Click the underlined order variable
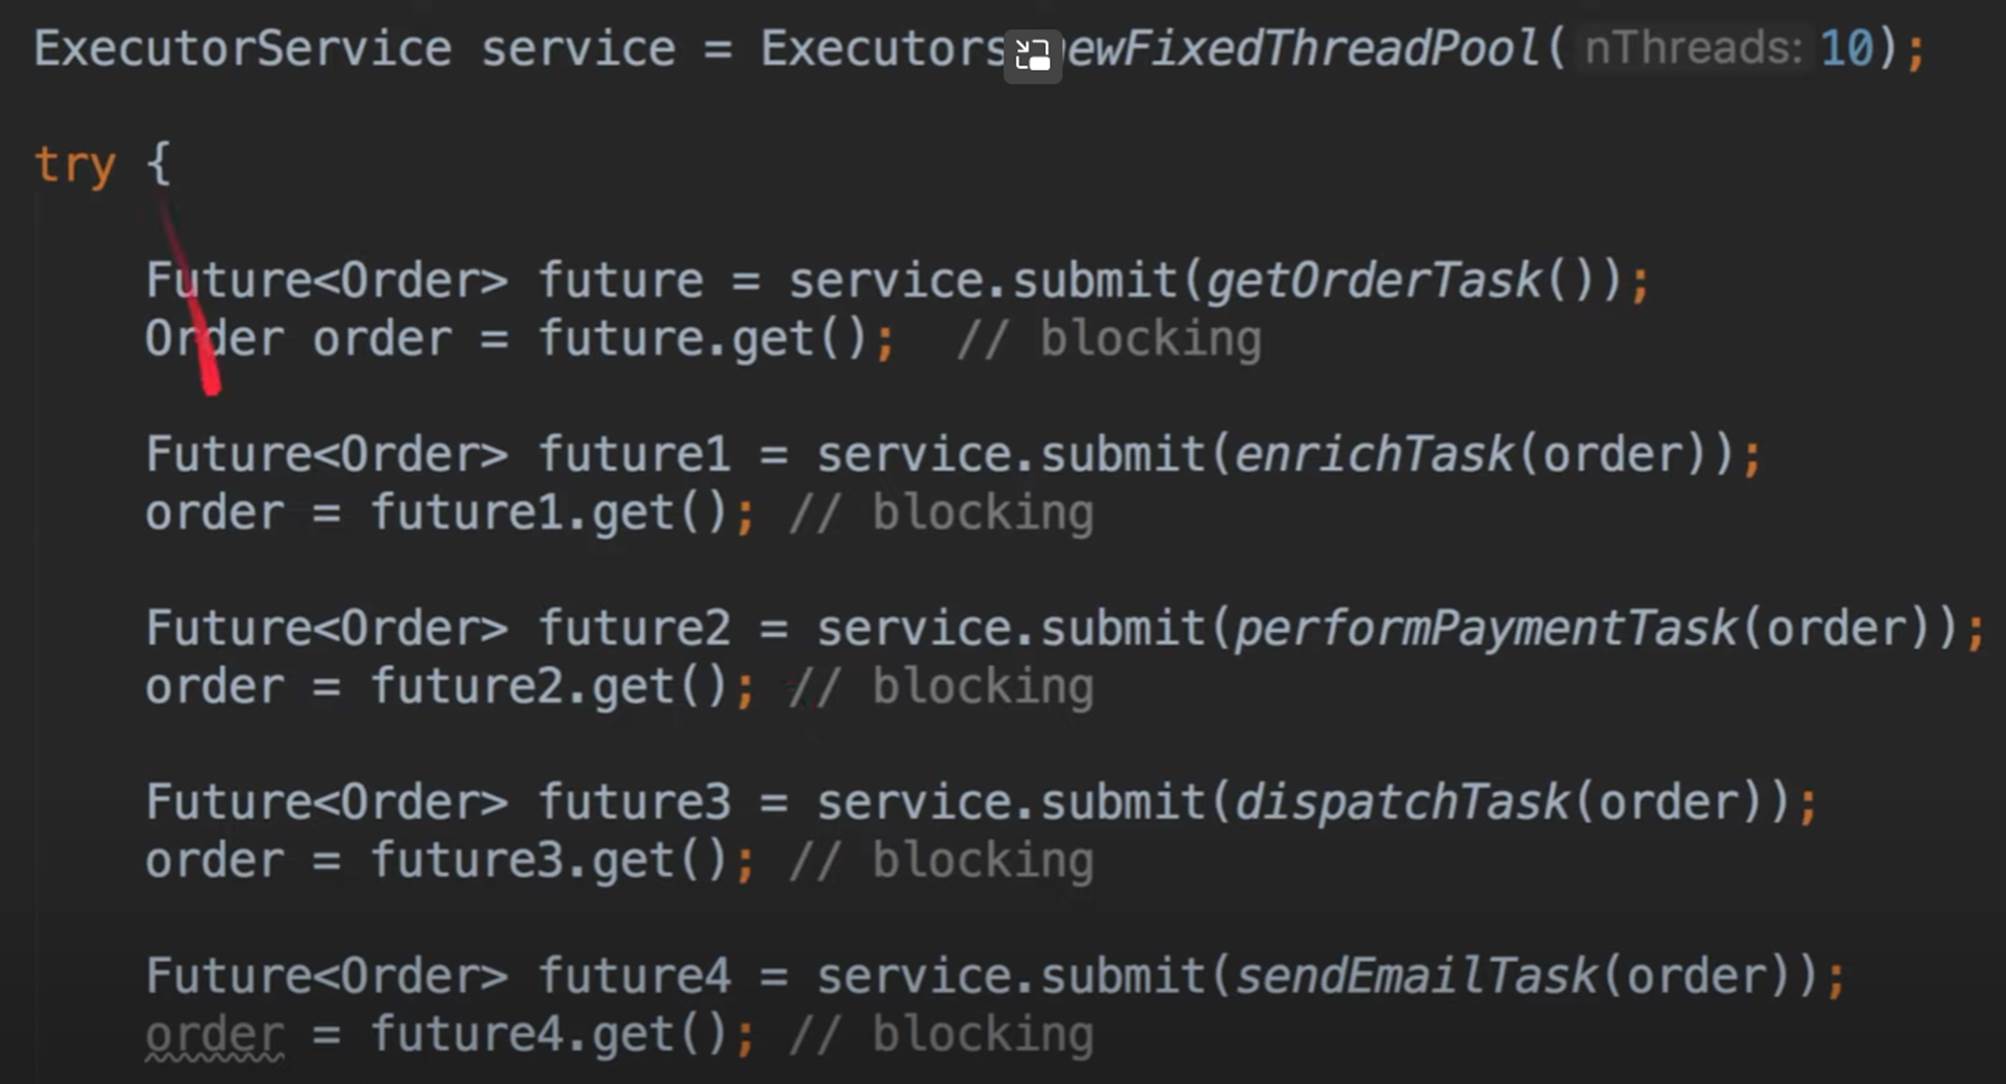Image resolution: width=2006 pixels, height=1084 pixels. click(x=214, y=1035)
